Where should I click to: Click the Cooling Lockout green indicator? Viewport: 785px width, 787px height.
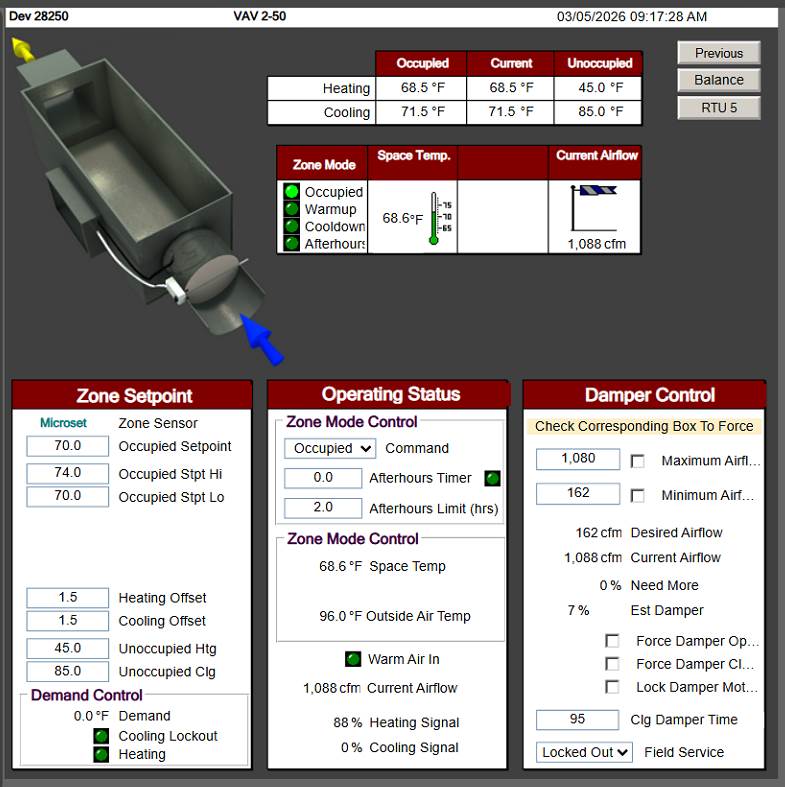pos(101,736)
